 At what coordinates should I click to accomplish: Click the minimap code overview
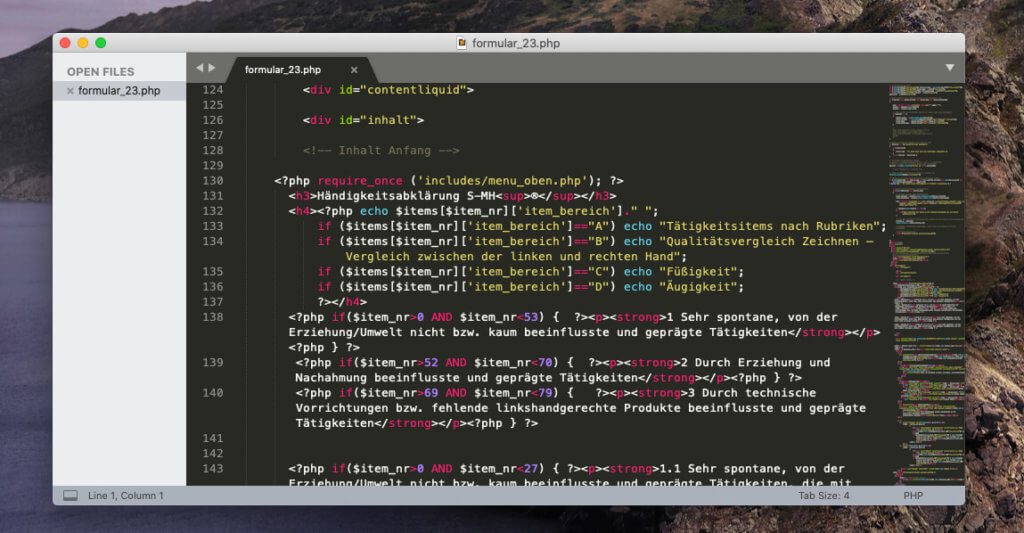[x=927, y=283]
